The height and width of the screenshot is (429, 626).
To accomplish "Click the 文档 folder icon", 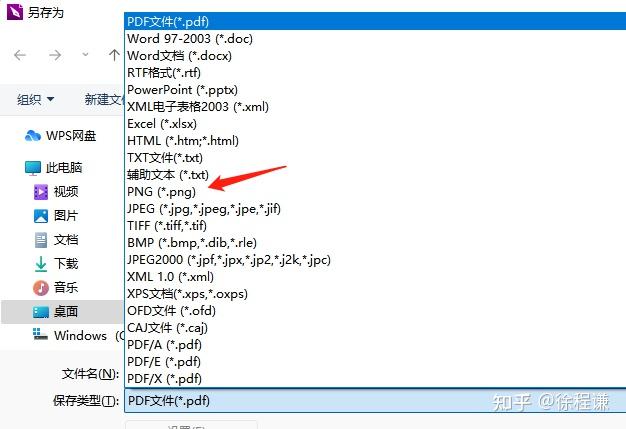I will (41, 240).
